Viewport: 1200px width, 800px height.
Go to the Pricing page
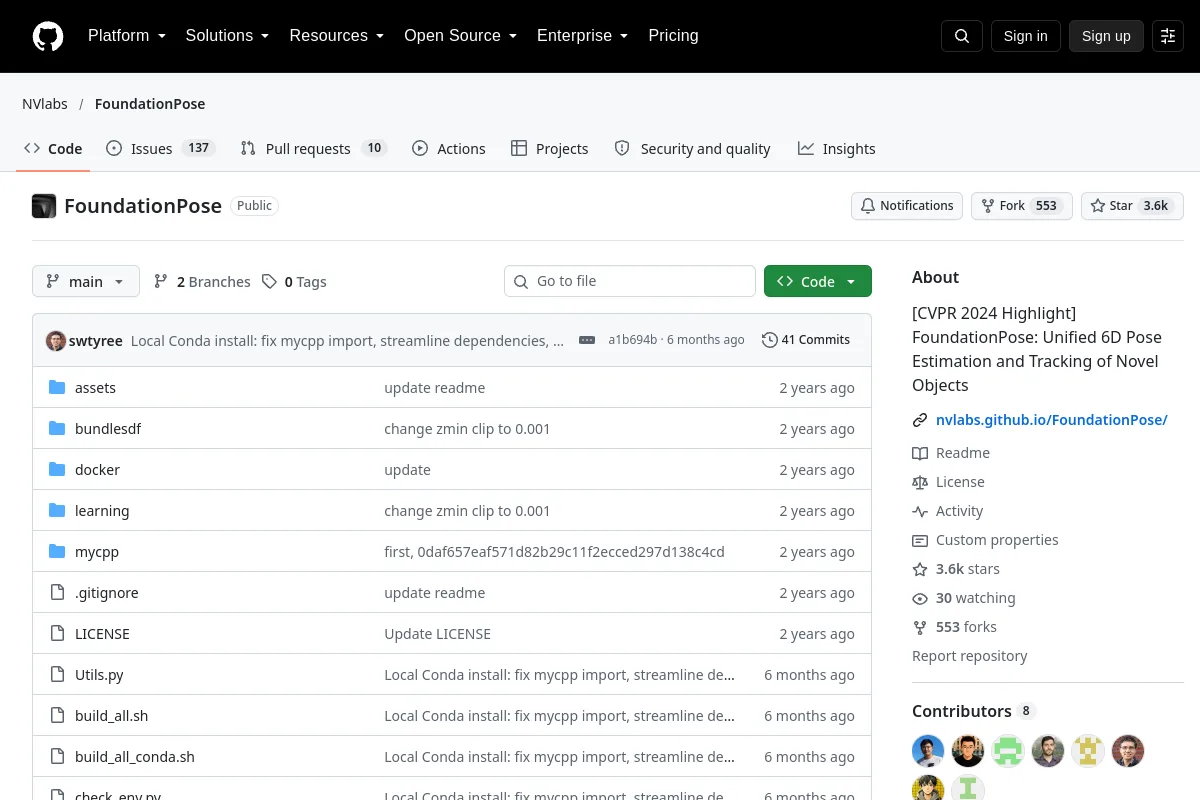[x=673, y=36]
